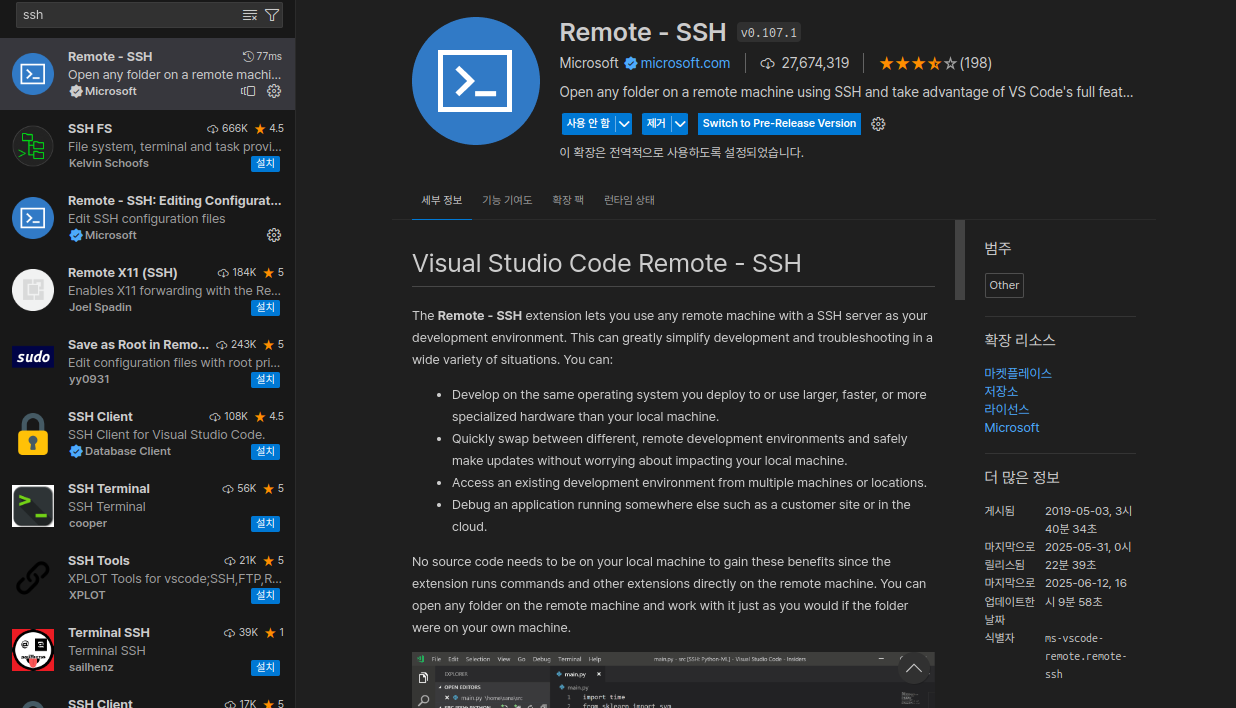1236x708 pixels.
Task: Click the ms-vscode-remote.remote-ssh identifier
Action: (1088, 656)
